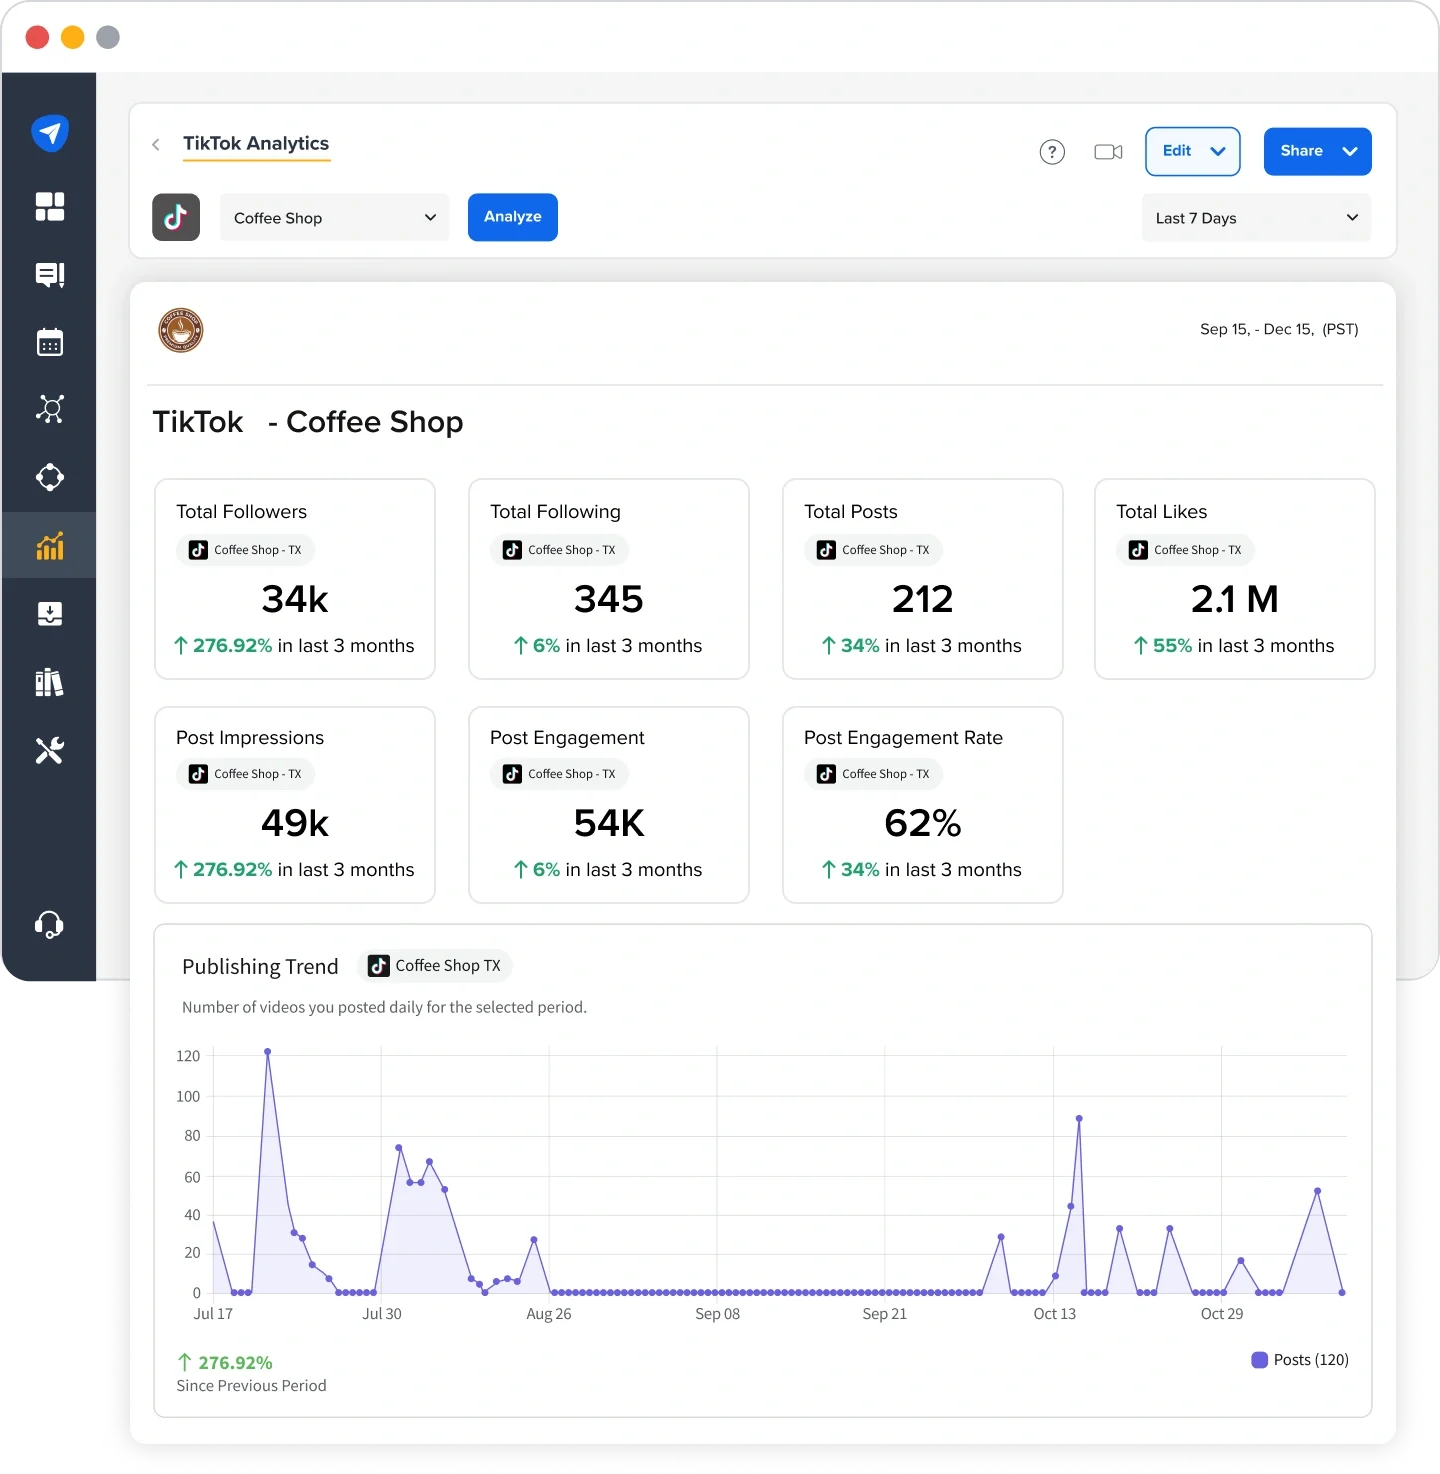This screenshot has width=1440, height=1474.
Task: Open the Share options menu
Action: pyautogui.click(x=1317, y=151)
